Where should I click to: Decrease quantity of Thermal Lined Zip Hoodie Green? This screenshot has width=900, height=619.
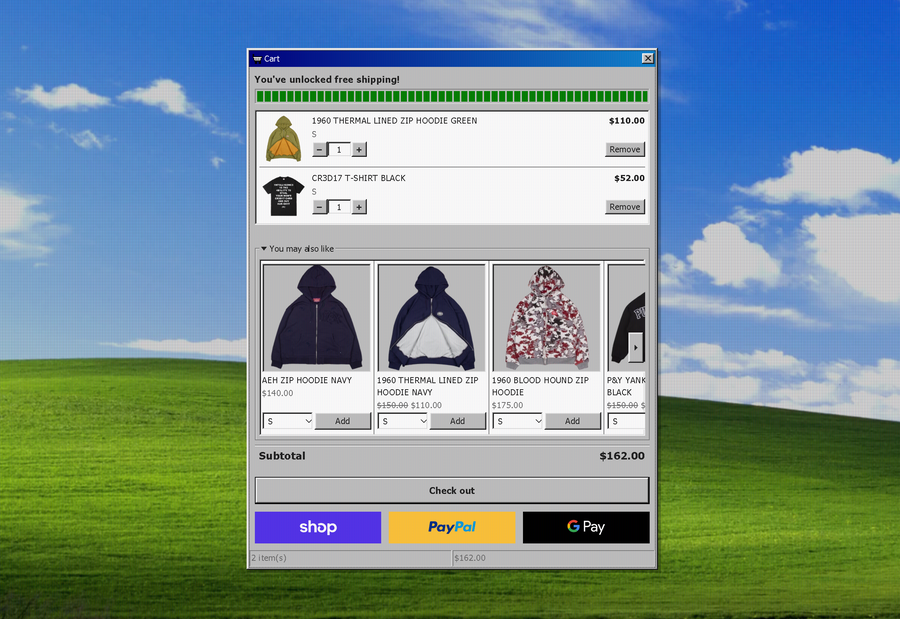pos(320,149)
